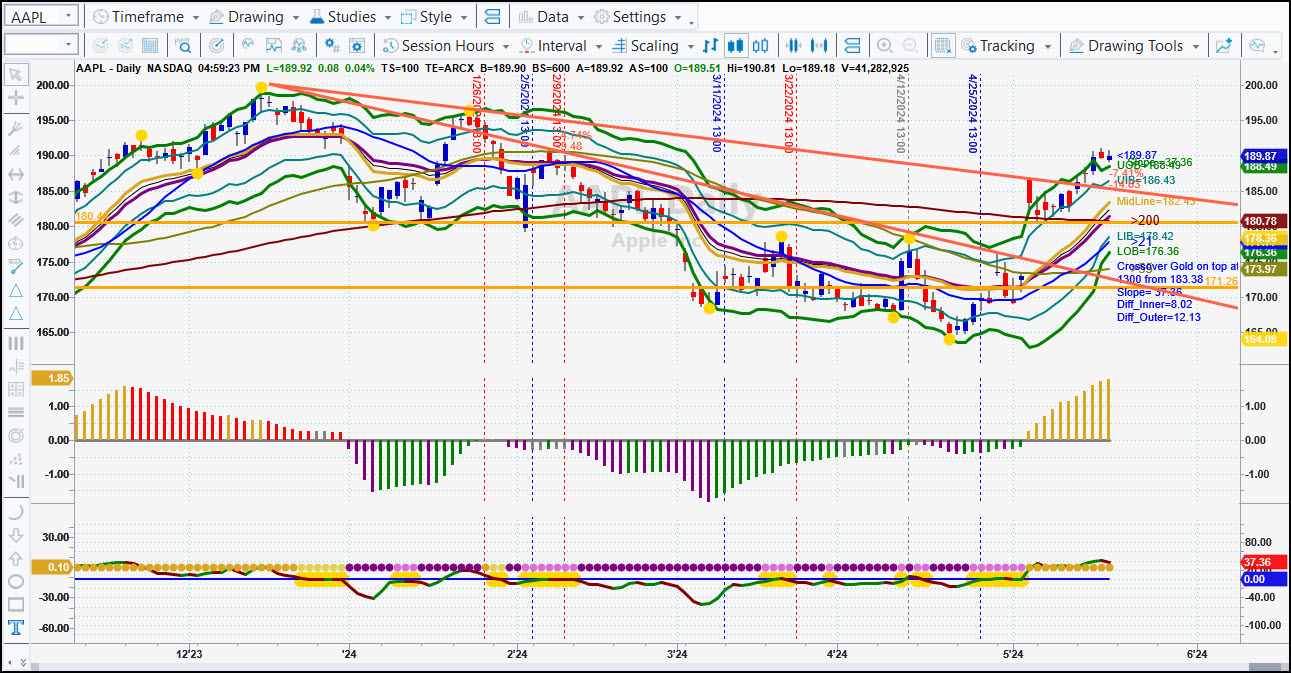This screenshot has height=673, width=1291.
Task: Select the up arrow marker tool
Action: click(15, 558)
